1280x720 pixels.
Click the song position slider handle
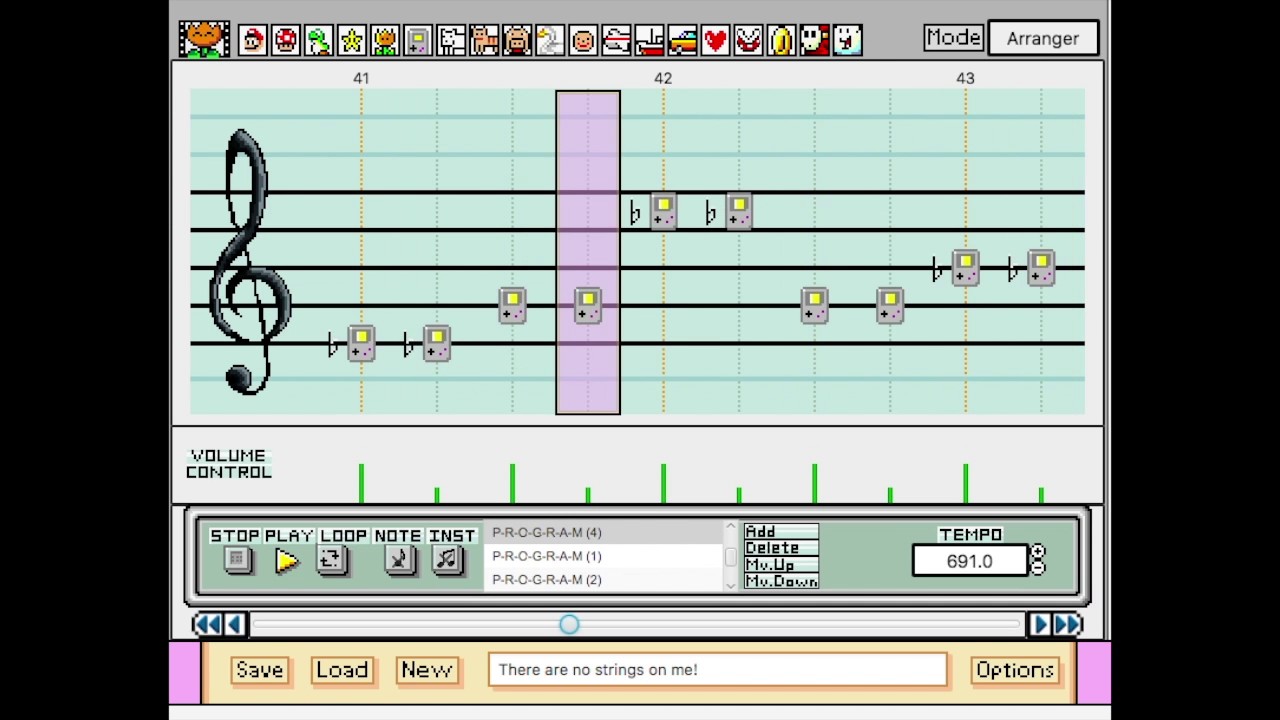click(x=569, y=624)
